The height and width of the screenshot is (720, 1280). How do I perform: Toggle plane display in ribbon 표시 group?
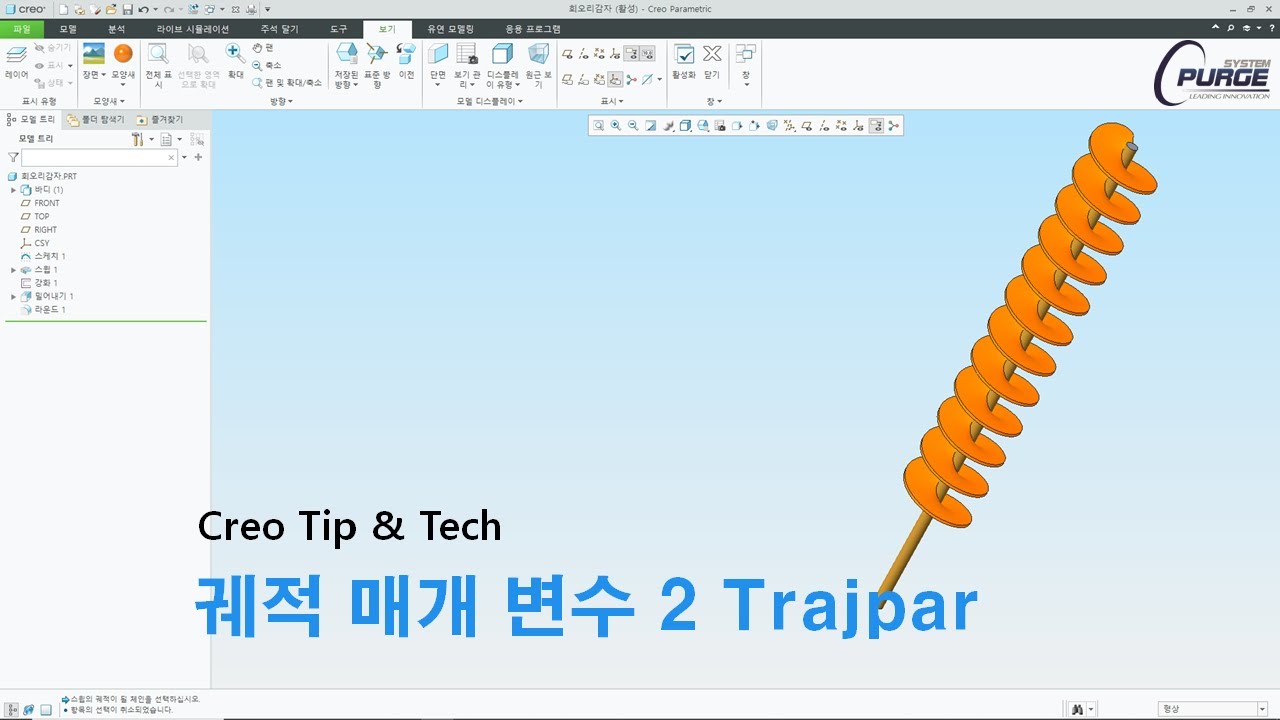567,54
